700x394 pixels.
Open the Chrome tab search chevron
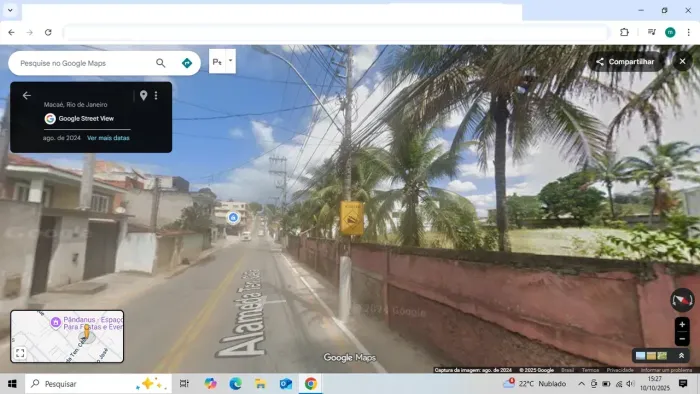click(x=10, y=10)
